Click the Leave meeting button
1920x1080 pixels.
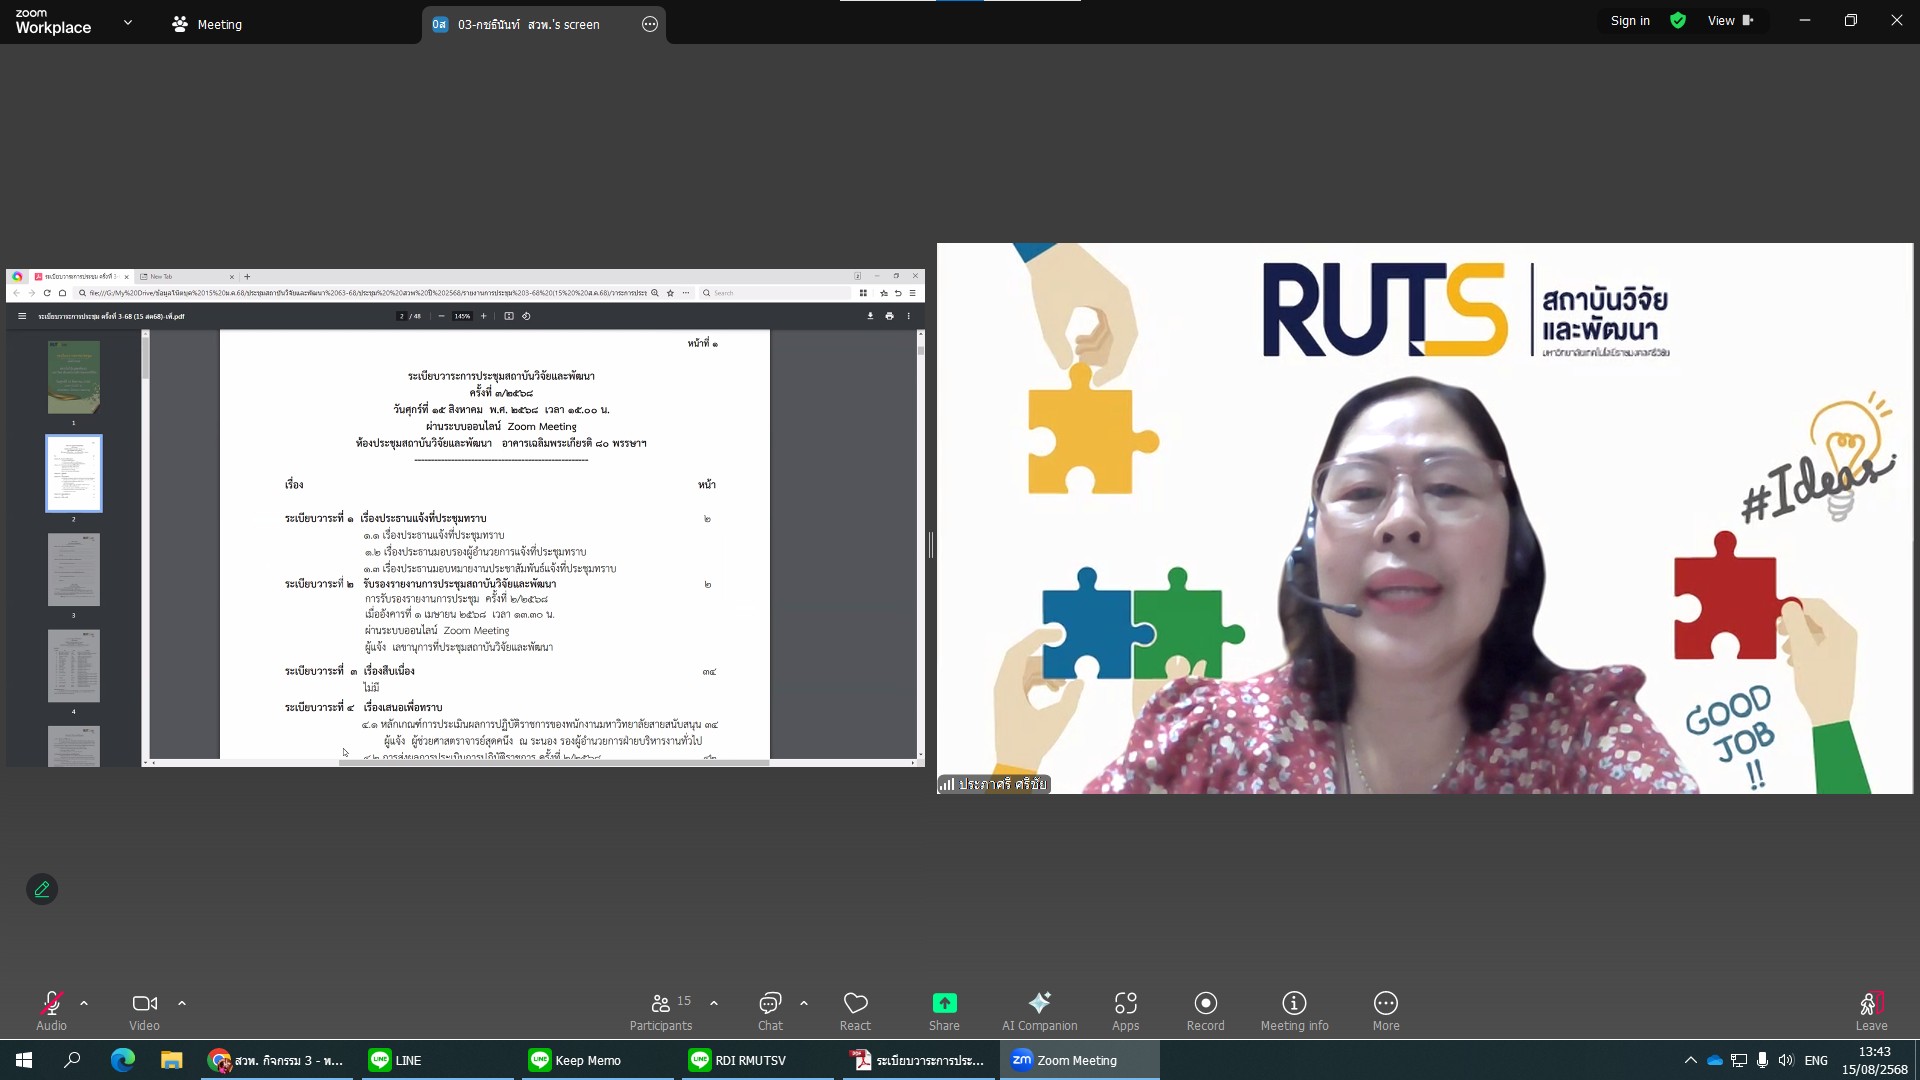coord(1871,1010)
